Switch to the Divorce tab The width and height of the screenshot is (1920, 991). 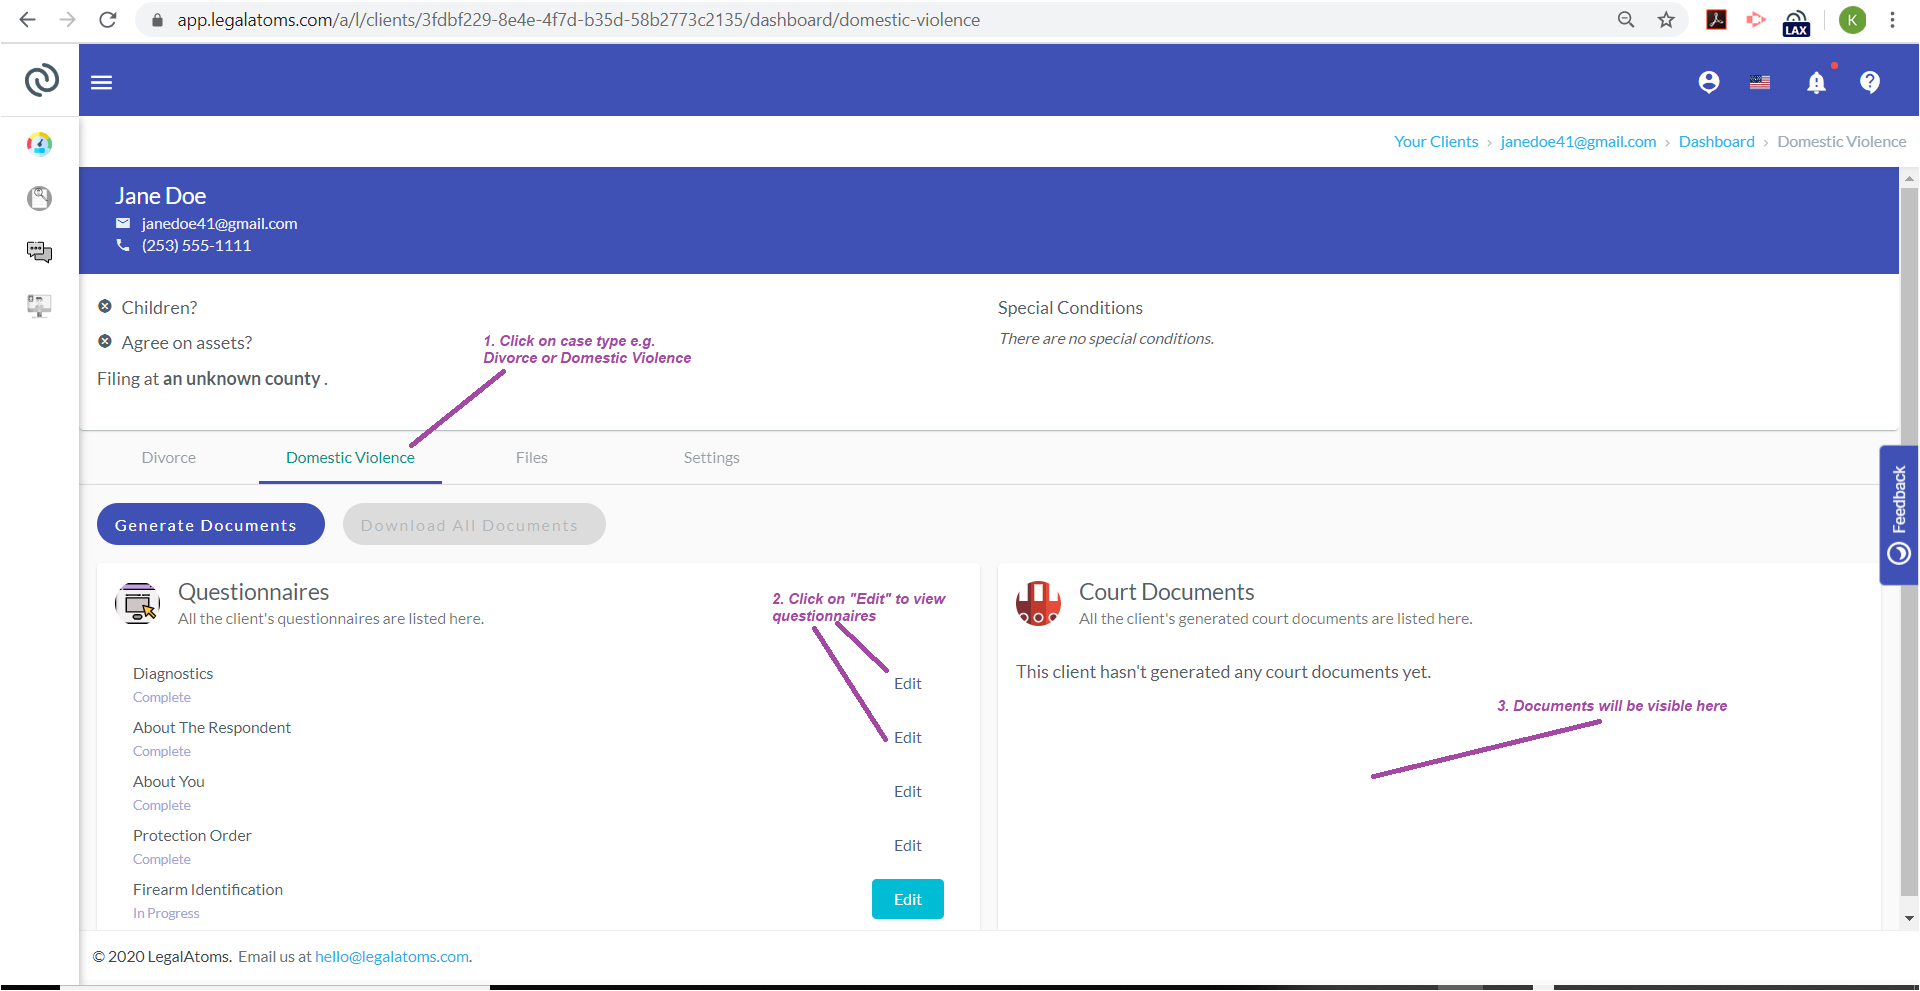point(169,457)
